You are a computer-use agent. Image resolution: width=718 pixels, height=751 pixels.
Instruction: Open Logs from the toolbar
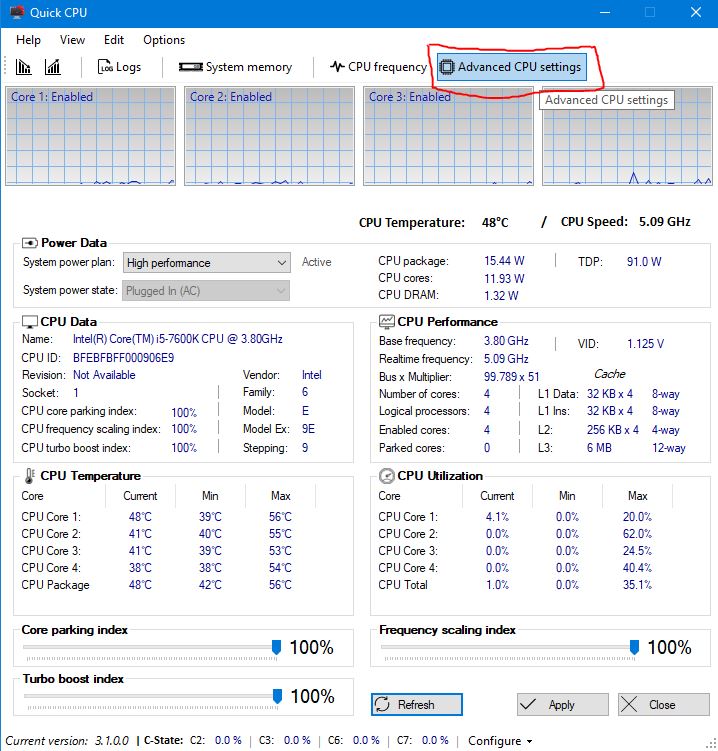tap(119, 67)
